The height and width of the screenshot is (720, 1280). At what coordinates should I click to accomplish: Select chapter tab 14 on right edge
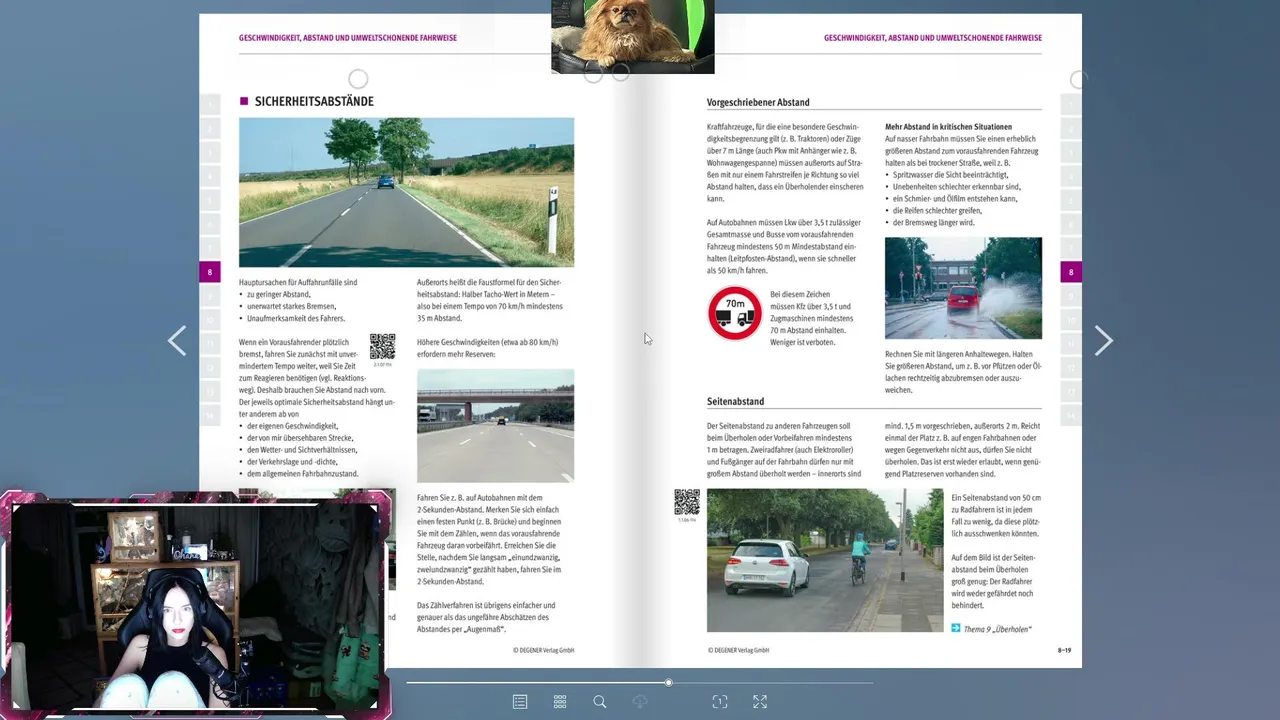[x=1071, y=414]
